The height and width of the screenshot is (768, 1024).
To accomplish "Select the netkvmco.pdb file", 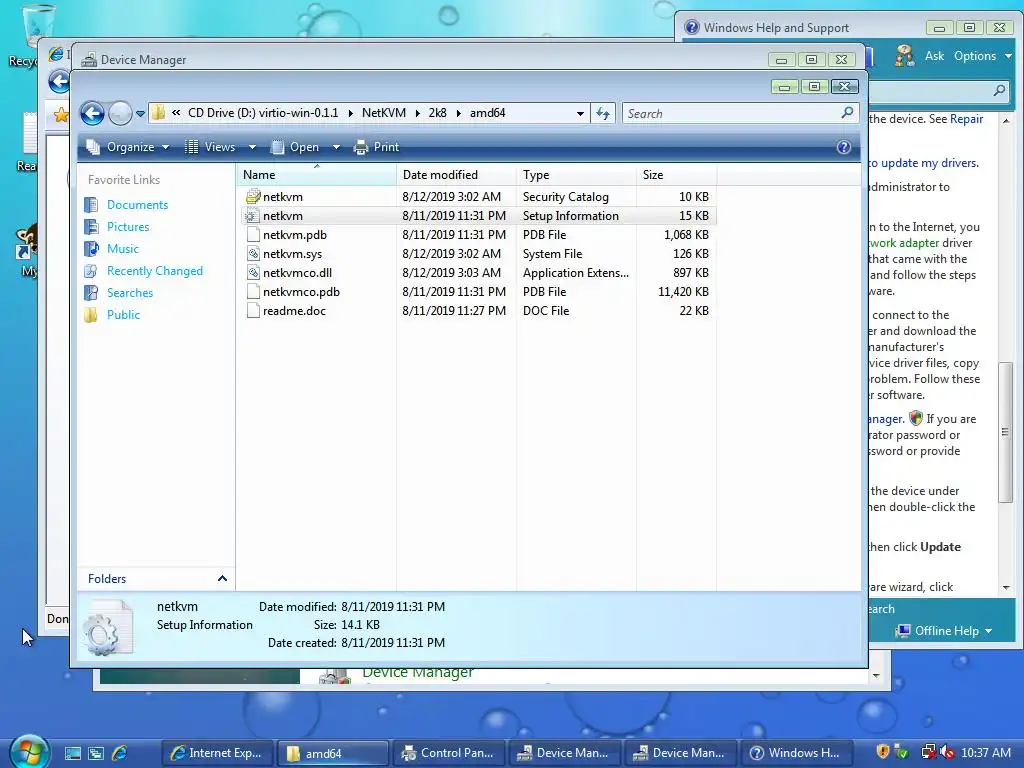I will [301, 292].
